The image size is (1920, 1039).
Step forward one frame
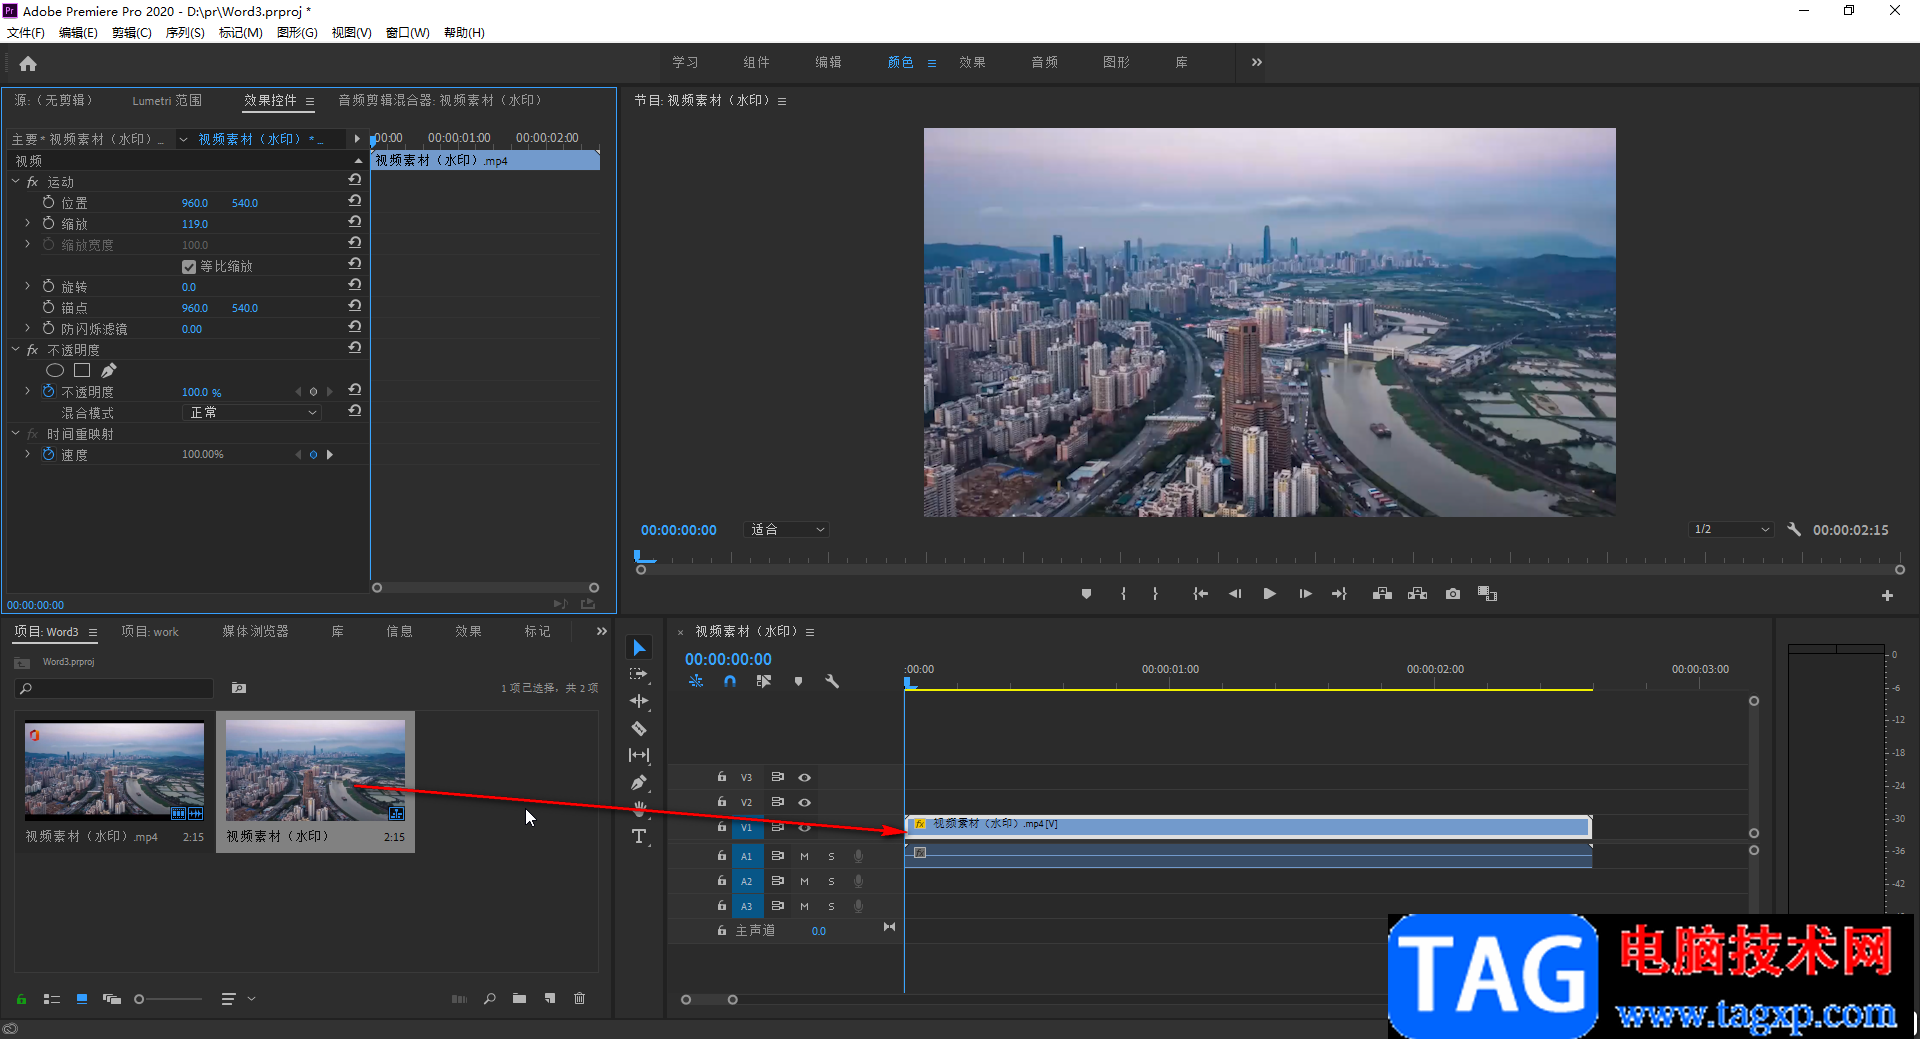tap(1305, 594)
